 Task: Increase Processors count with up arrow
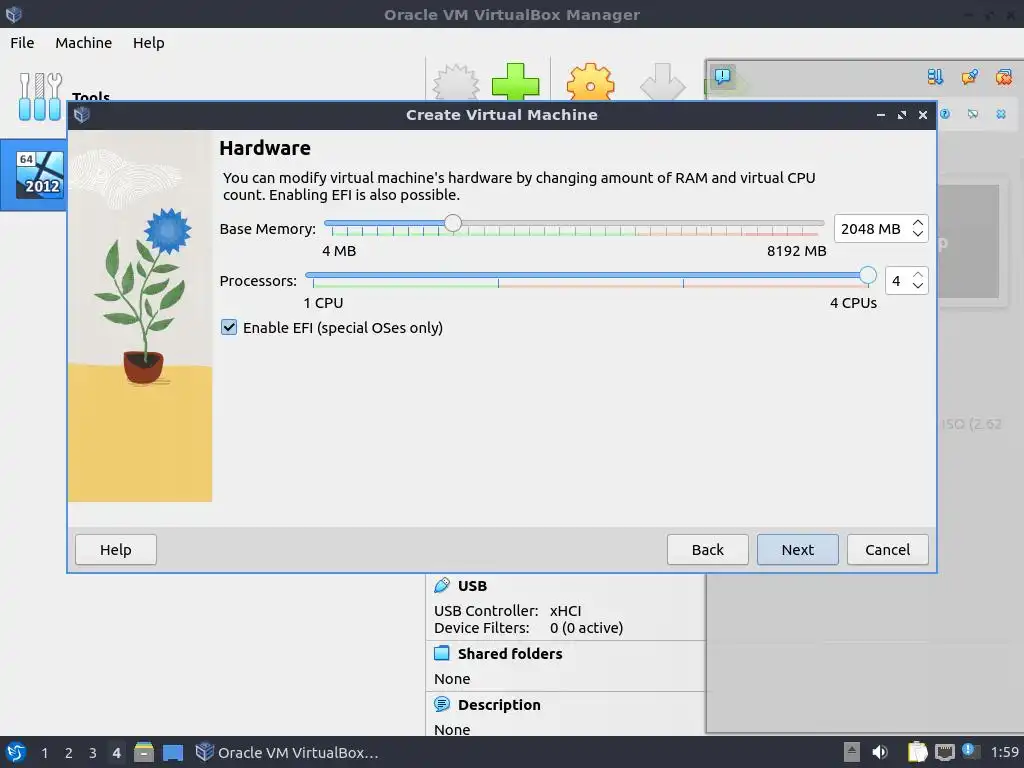[918, 274]
